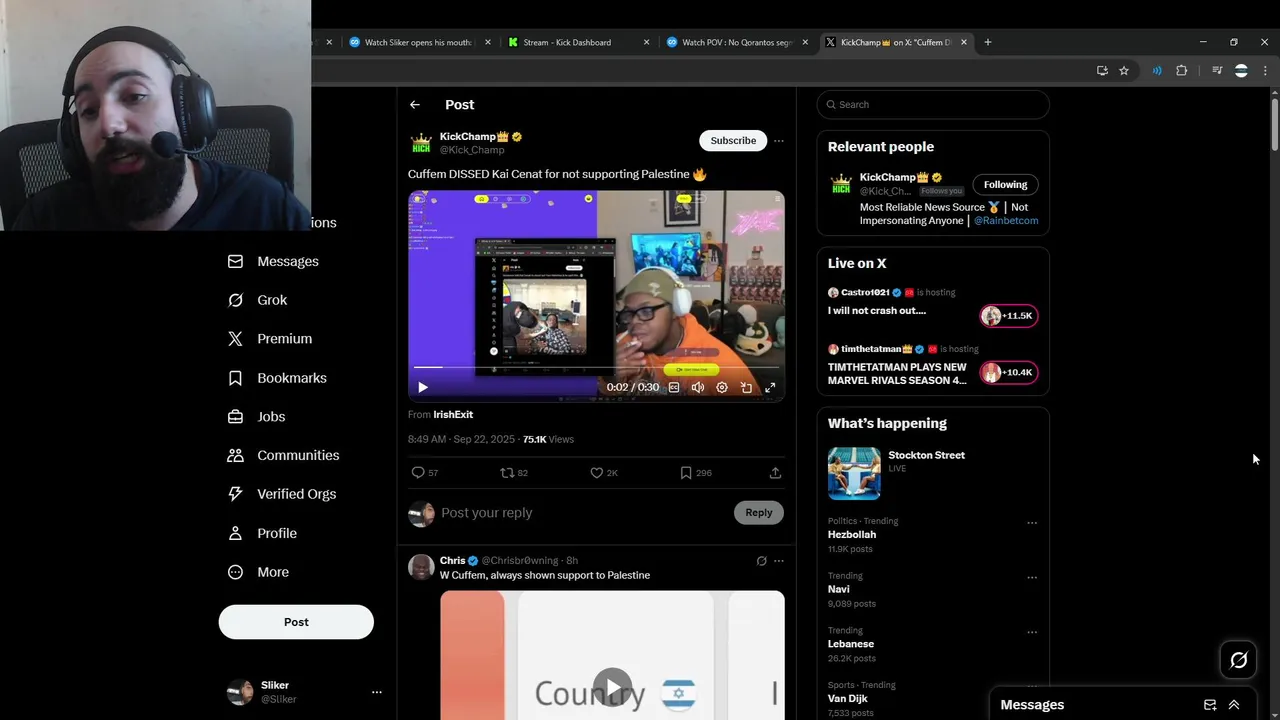The width and height of the screenshot is (1280, 720).
Task: Switch to Watch POV No Qorantos tab
Action: tap(738, 42)
